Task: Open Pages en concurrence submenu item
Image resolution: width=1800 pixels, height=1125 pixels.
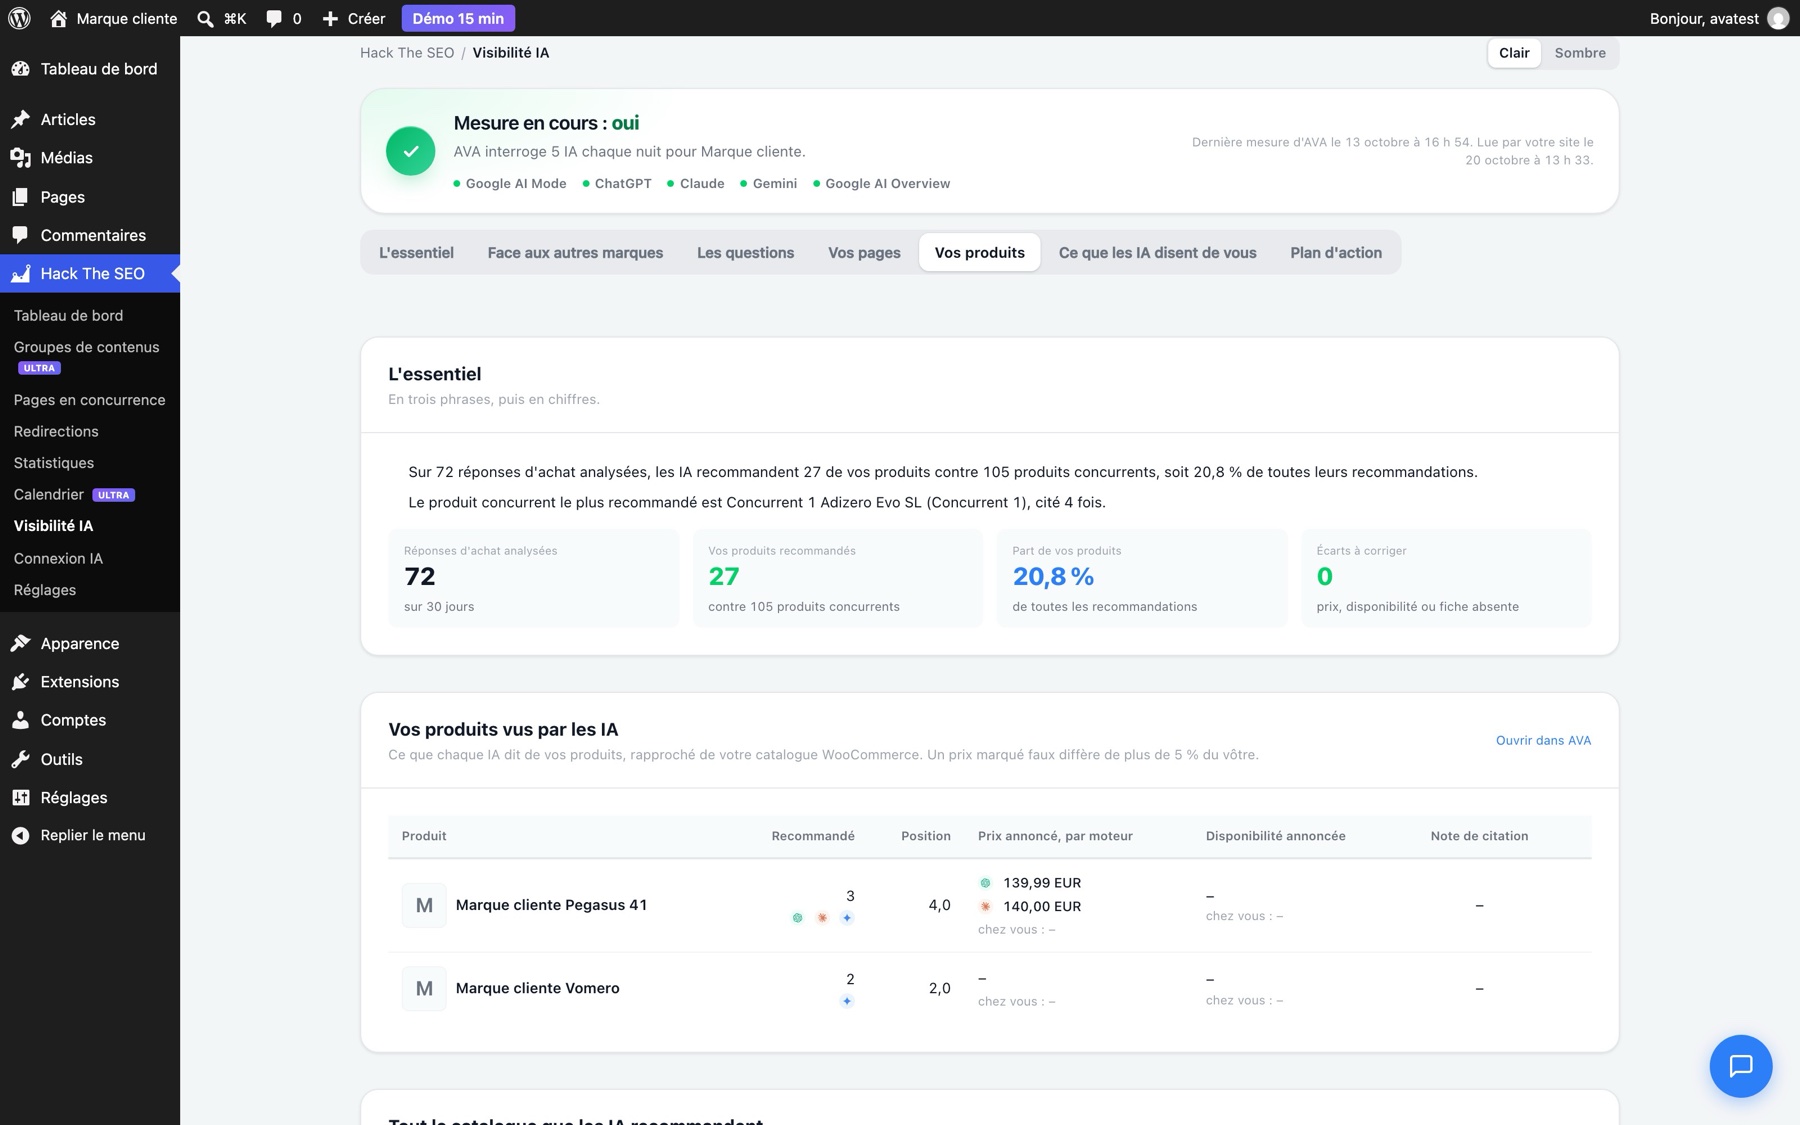Action: point(90,400)
